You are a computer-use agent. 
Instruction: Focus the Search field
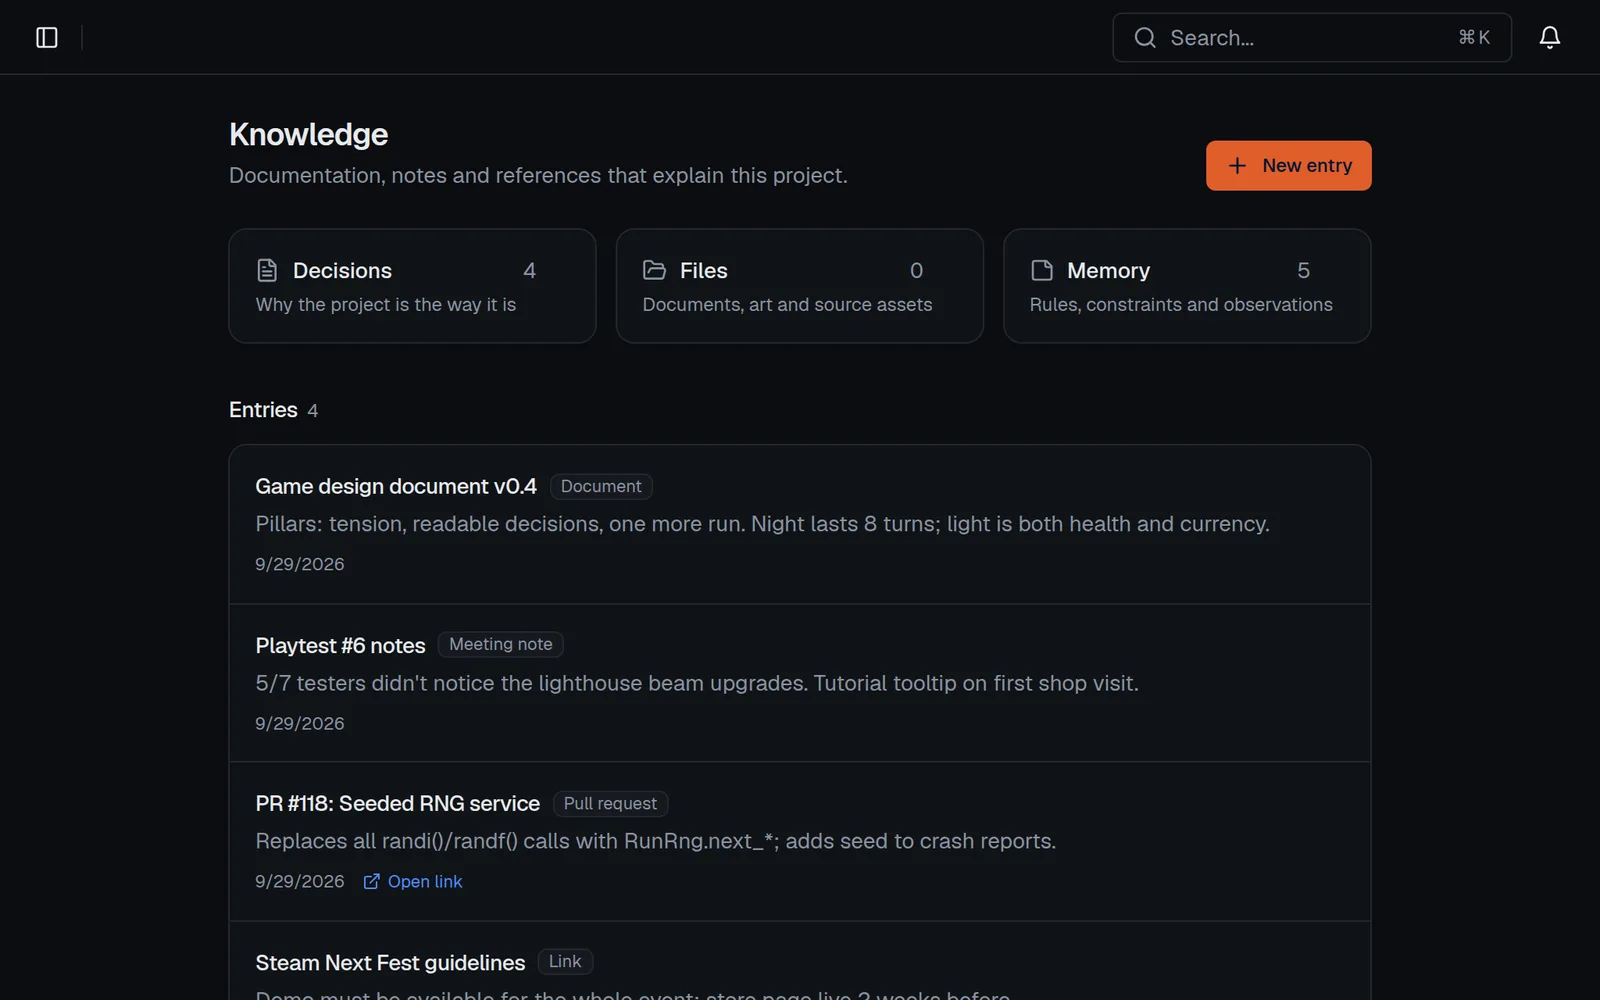1311,38
